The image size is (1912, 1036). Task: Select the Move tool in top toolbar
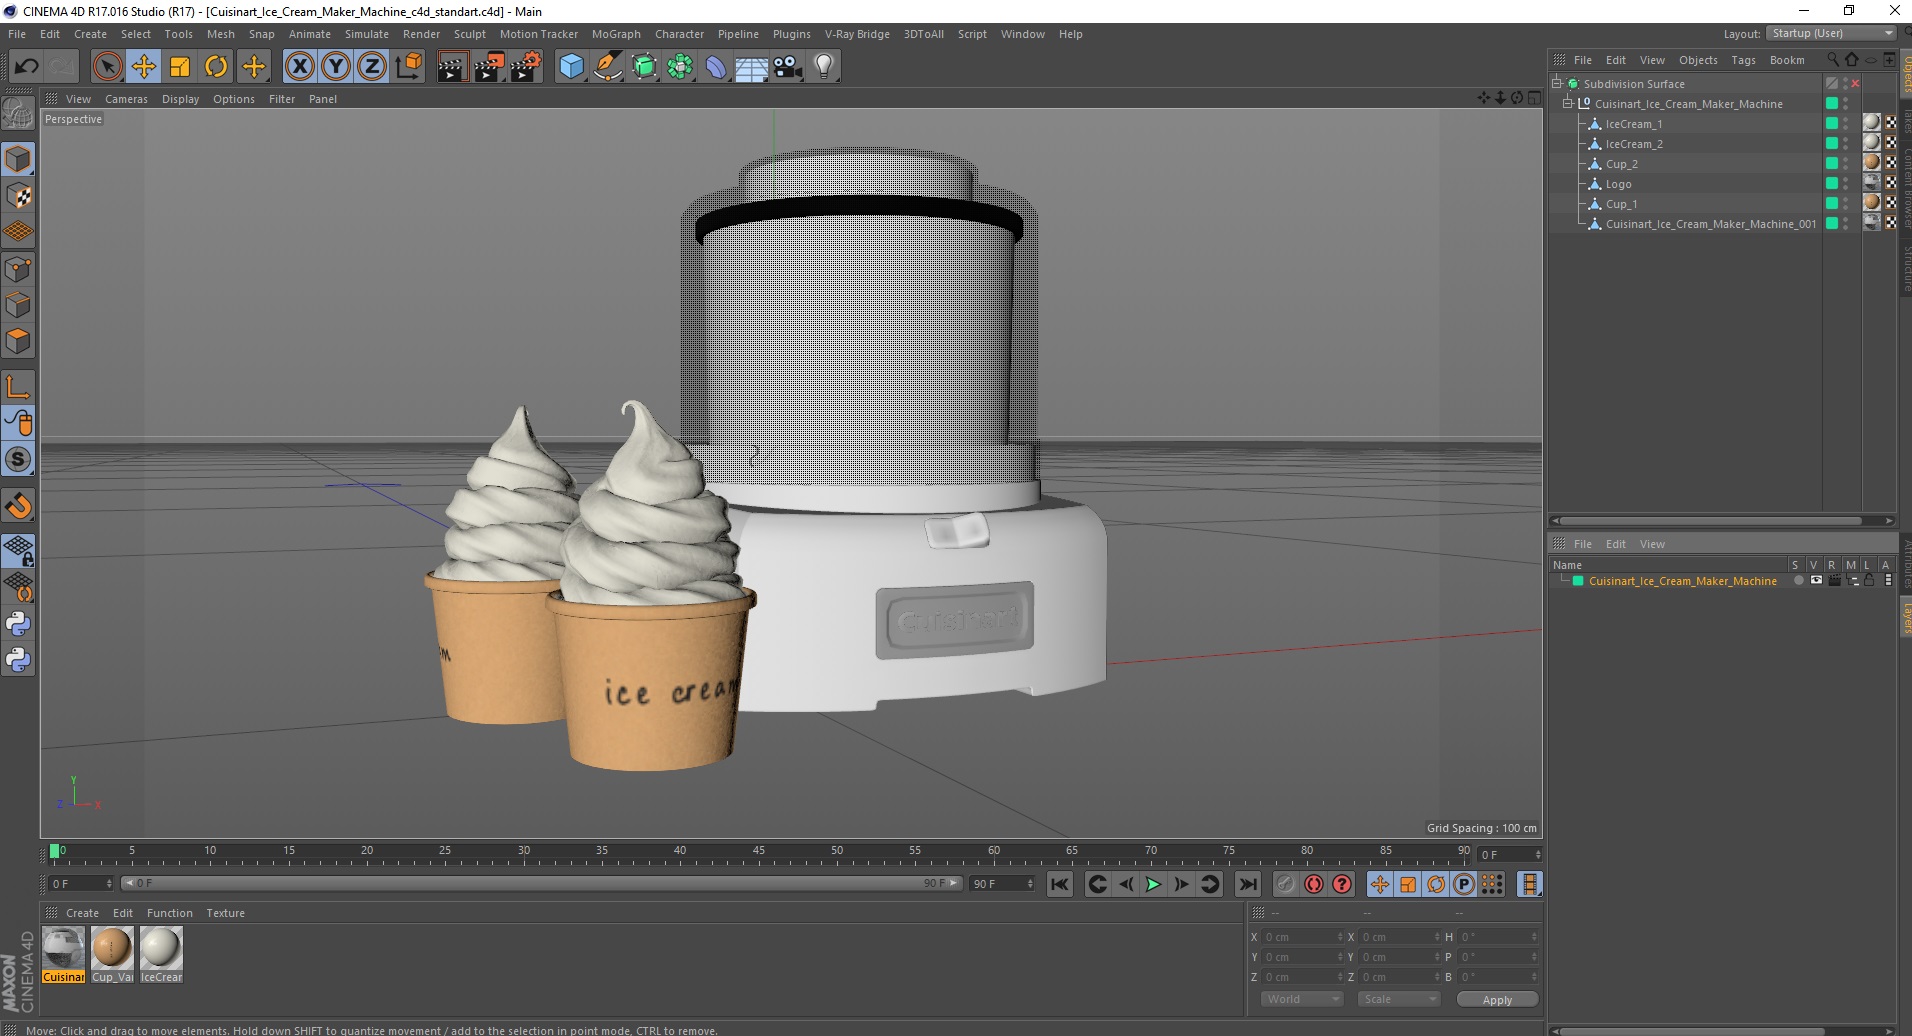click(x=144, y=67)
